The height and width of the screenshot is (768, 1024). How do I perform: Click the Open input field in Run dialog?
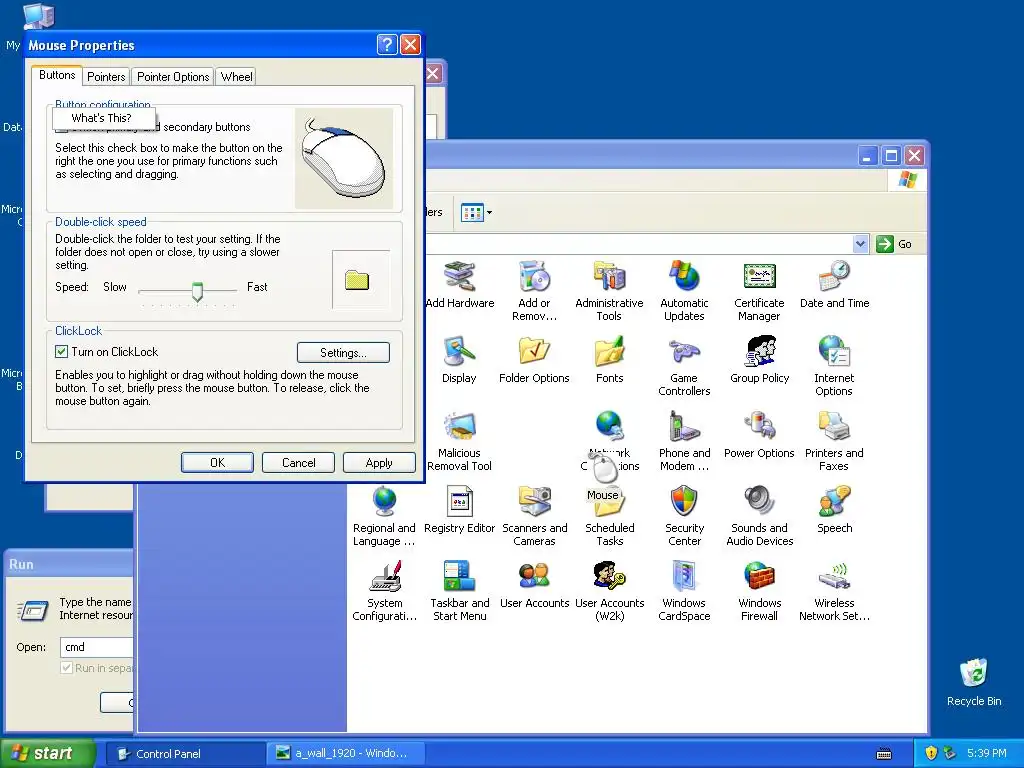(98, 647)
